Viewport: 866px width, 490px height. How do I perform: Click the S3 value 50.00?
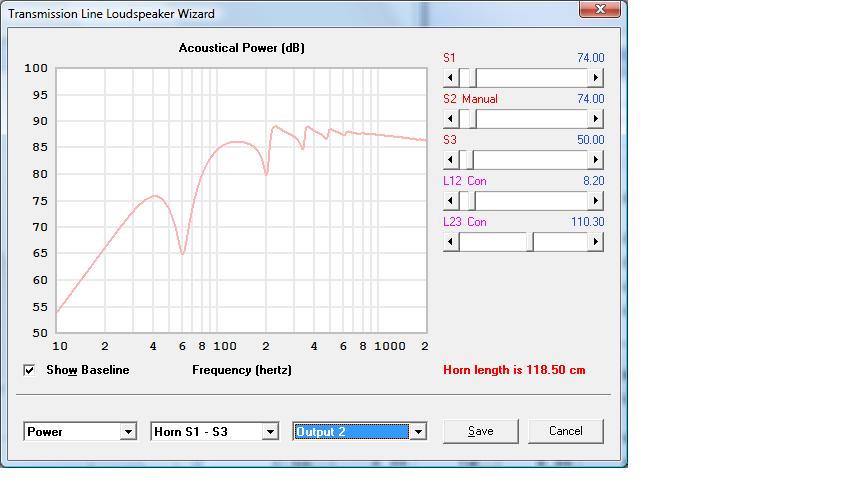[590, 140]
